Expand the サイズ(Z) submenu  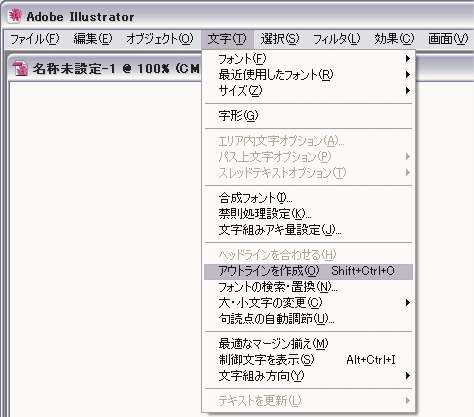point(308,91)
